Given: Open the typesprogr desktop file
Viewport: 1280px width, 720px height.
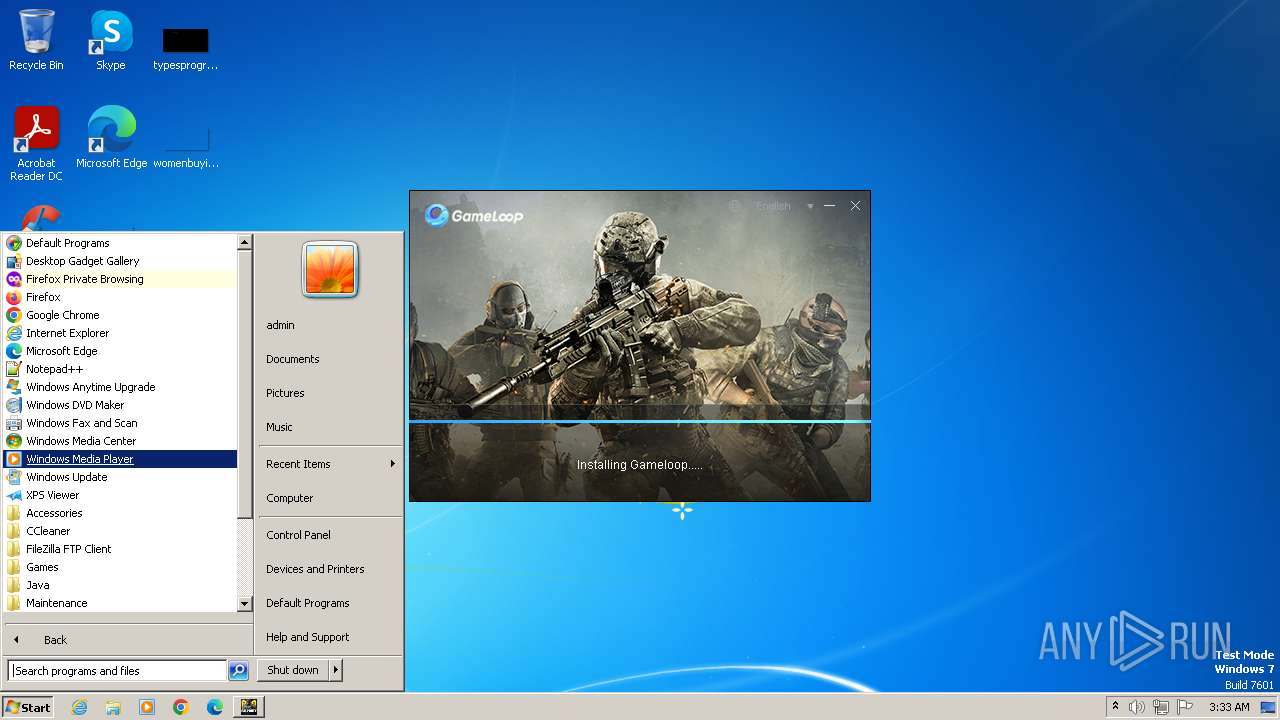Looking at the screenshot, I should point(185,48).
